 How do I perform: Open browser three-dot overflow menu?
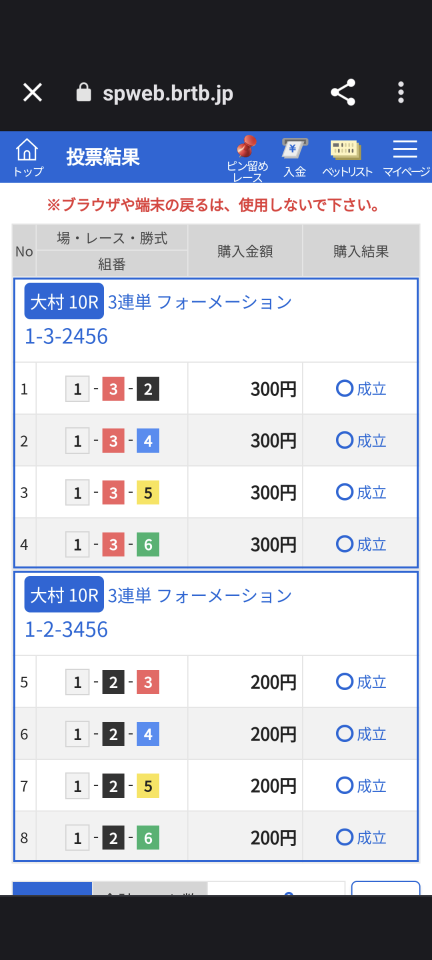tap(401, 92)
